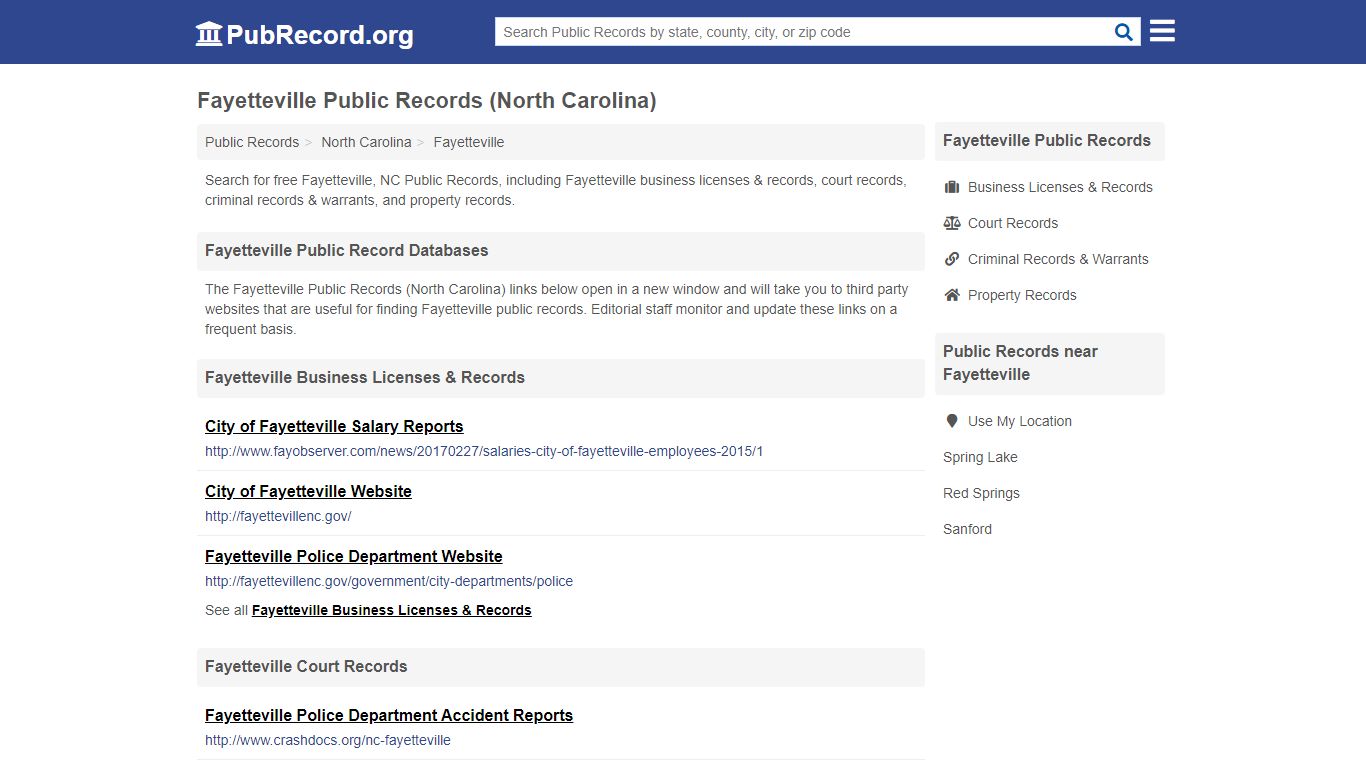Click Fayetteville Business Licenses & Records section heading
The width and height of the screenshot is (1366, 768).
click(365, 377)
